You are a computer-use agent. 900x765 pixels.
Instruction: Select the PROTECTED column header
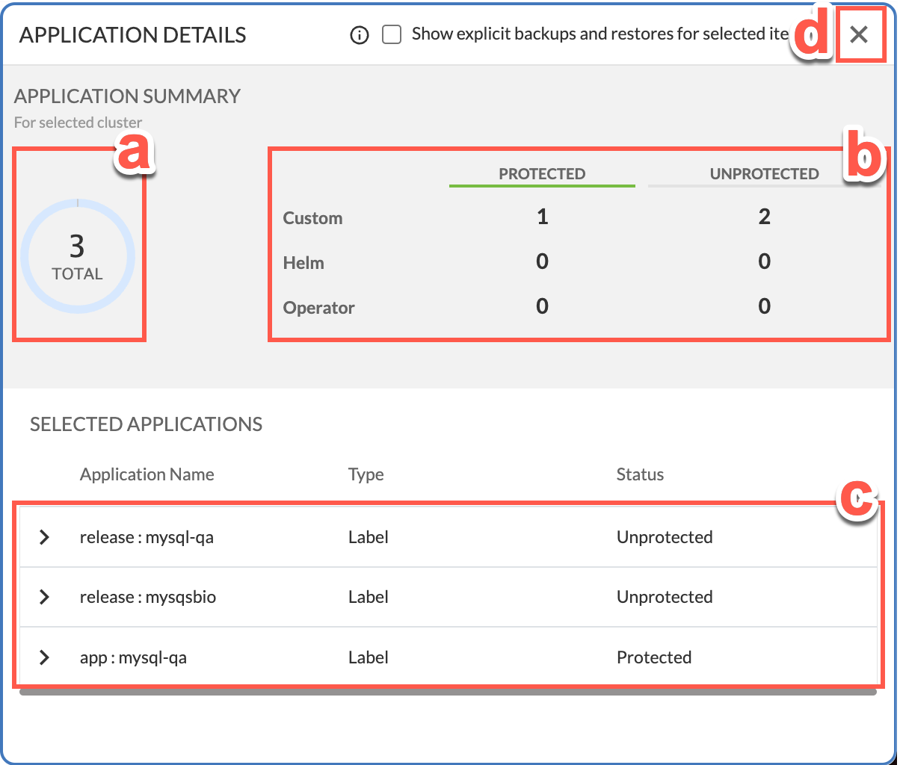point(542,173)
